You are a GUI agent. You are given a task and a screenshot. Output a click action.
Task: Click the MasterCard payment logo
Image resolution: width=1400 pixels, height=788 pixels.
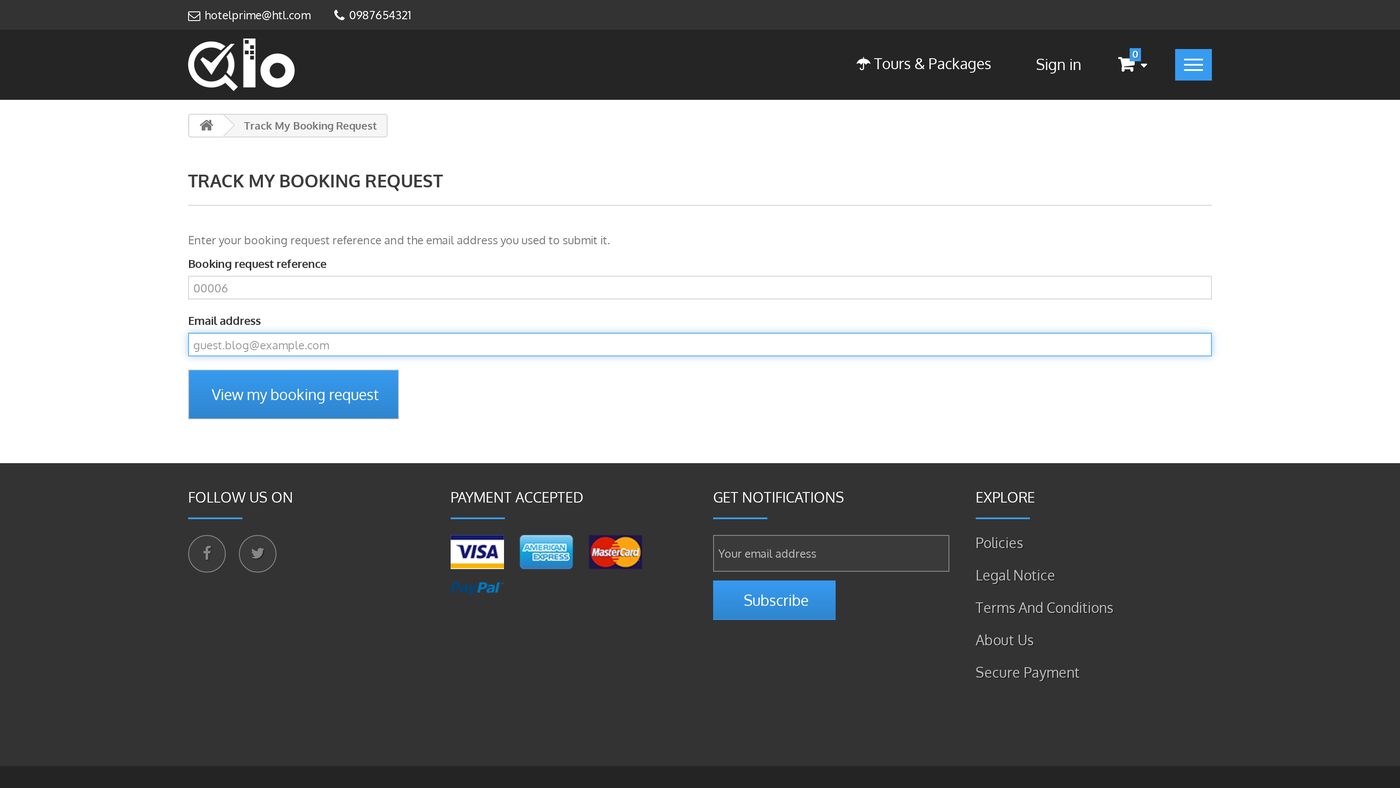(615, 552)
